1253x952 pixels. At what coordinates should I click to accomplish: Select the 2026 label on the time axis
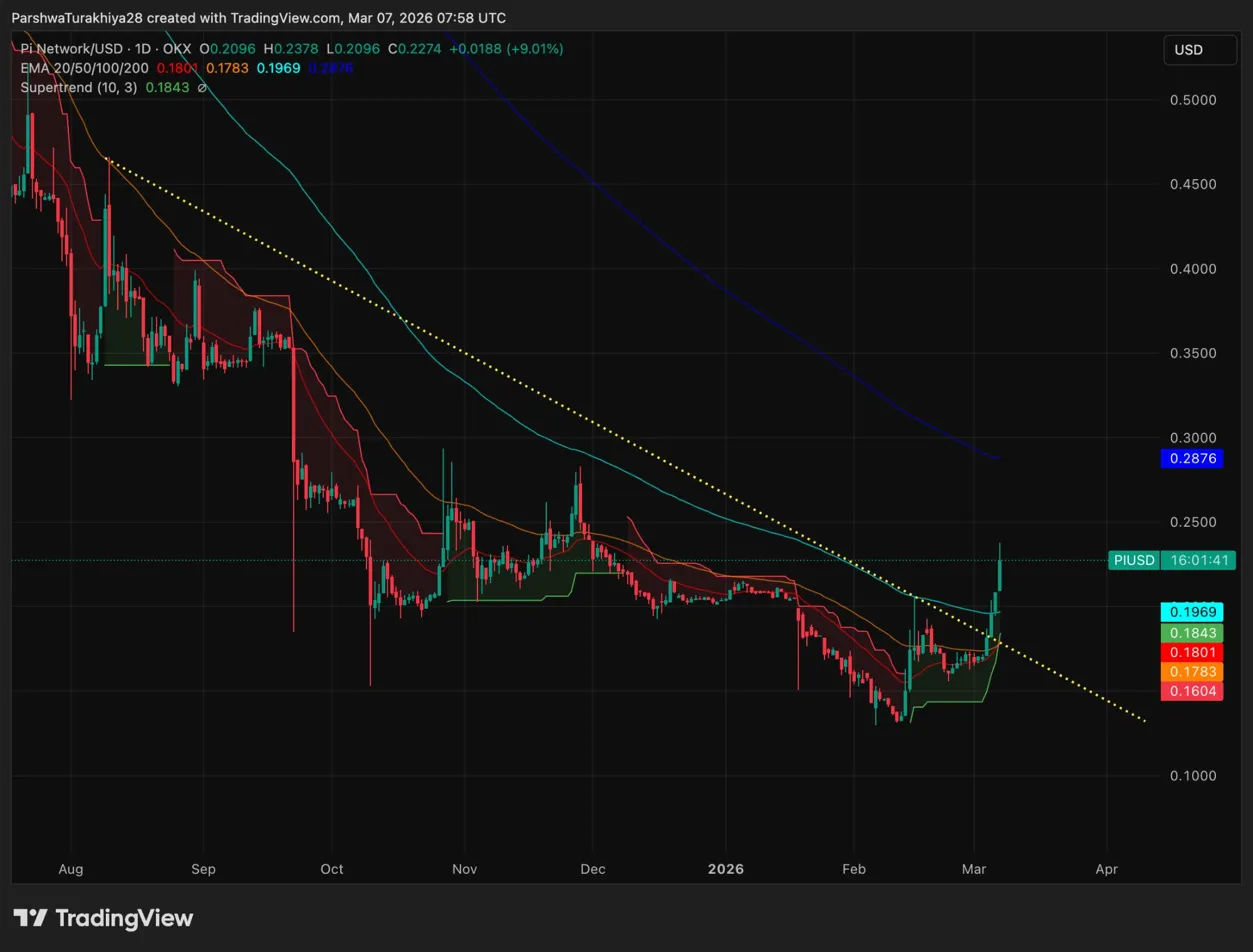point(726,869)
